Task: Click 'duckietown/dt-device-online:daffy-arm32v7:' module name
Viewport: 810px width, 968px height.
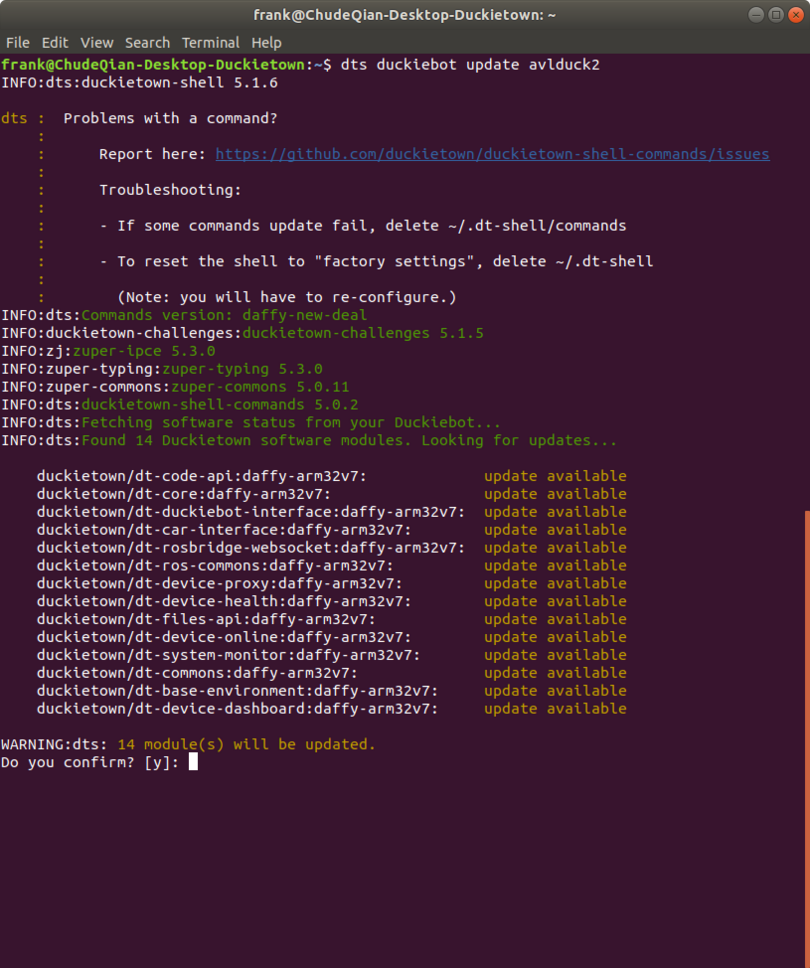Action: point(223,638)
